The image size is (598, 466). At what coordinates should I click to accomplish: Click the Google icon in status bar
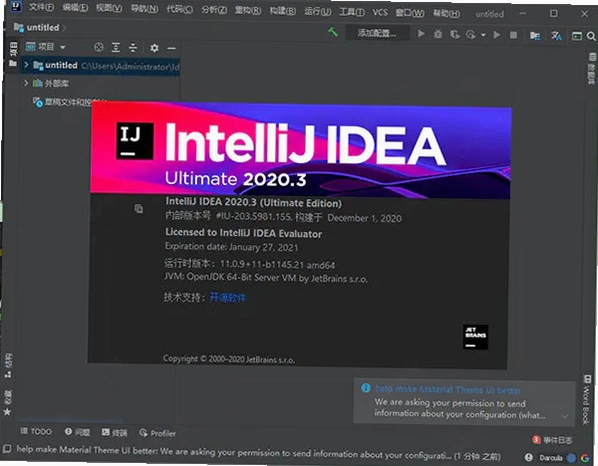tap(585, 458)
